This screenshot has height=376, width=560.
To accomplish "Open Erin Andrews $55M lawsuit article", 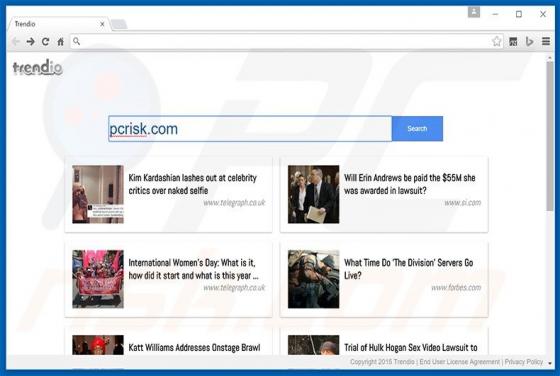I will tap(410, 184).
